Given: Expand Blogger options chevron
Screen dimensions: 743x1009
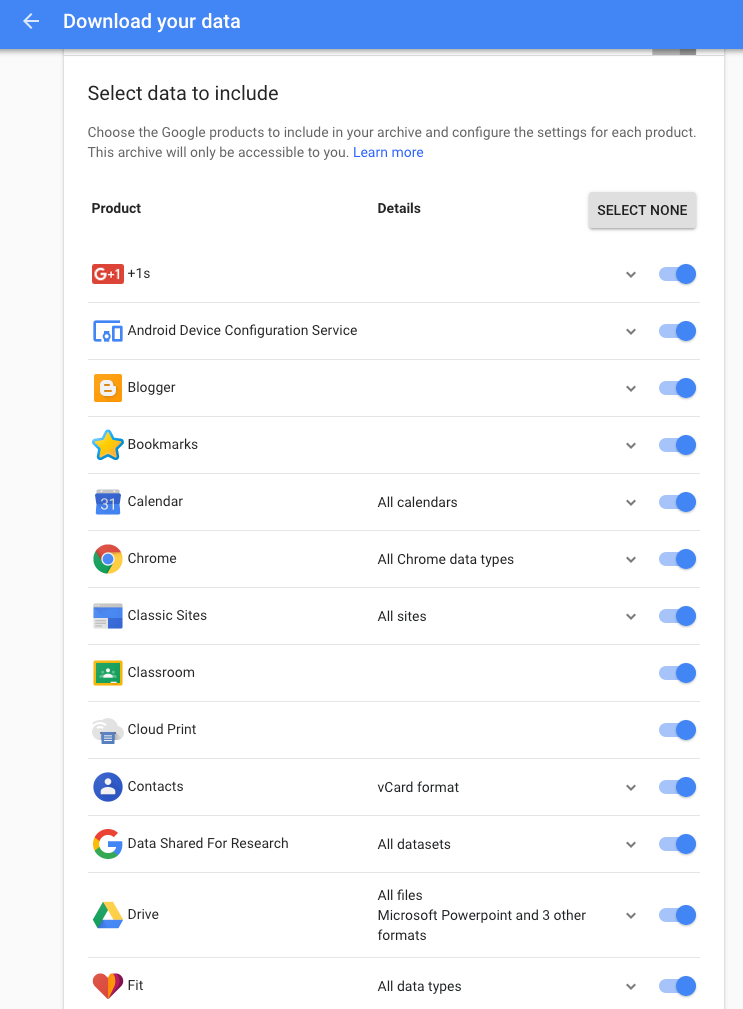Looking at the screenshot, I should [x=631, y=389].
